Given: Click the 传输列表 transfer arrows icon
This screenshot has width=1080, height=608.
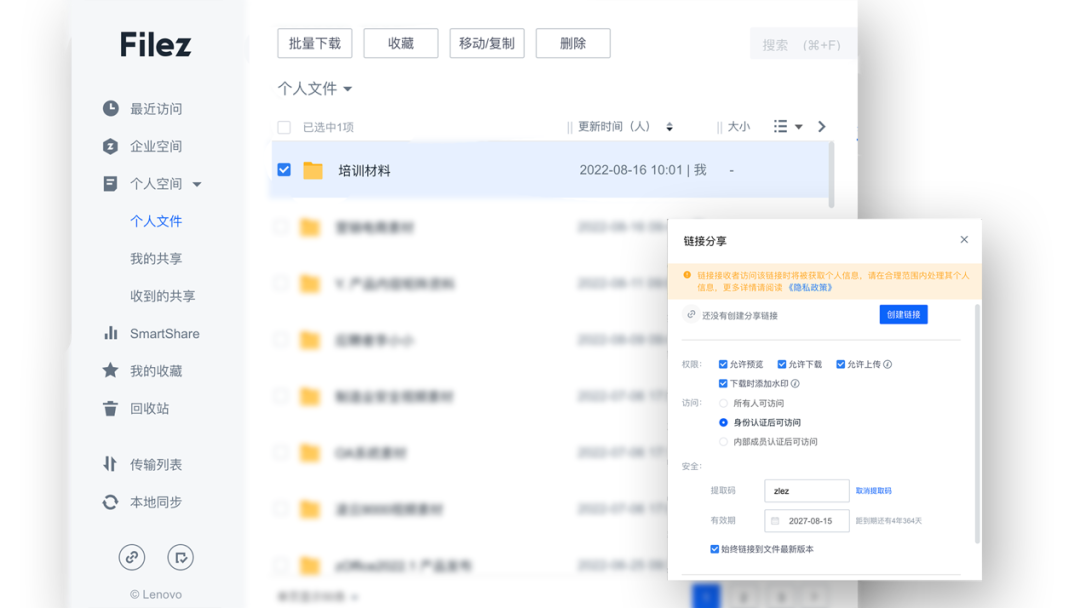Looking at the screenshot, I should click(110, 464).
